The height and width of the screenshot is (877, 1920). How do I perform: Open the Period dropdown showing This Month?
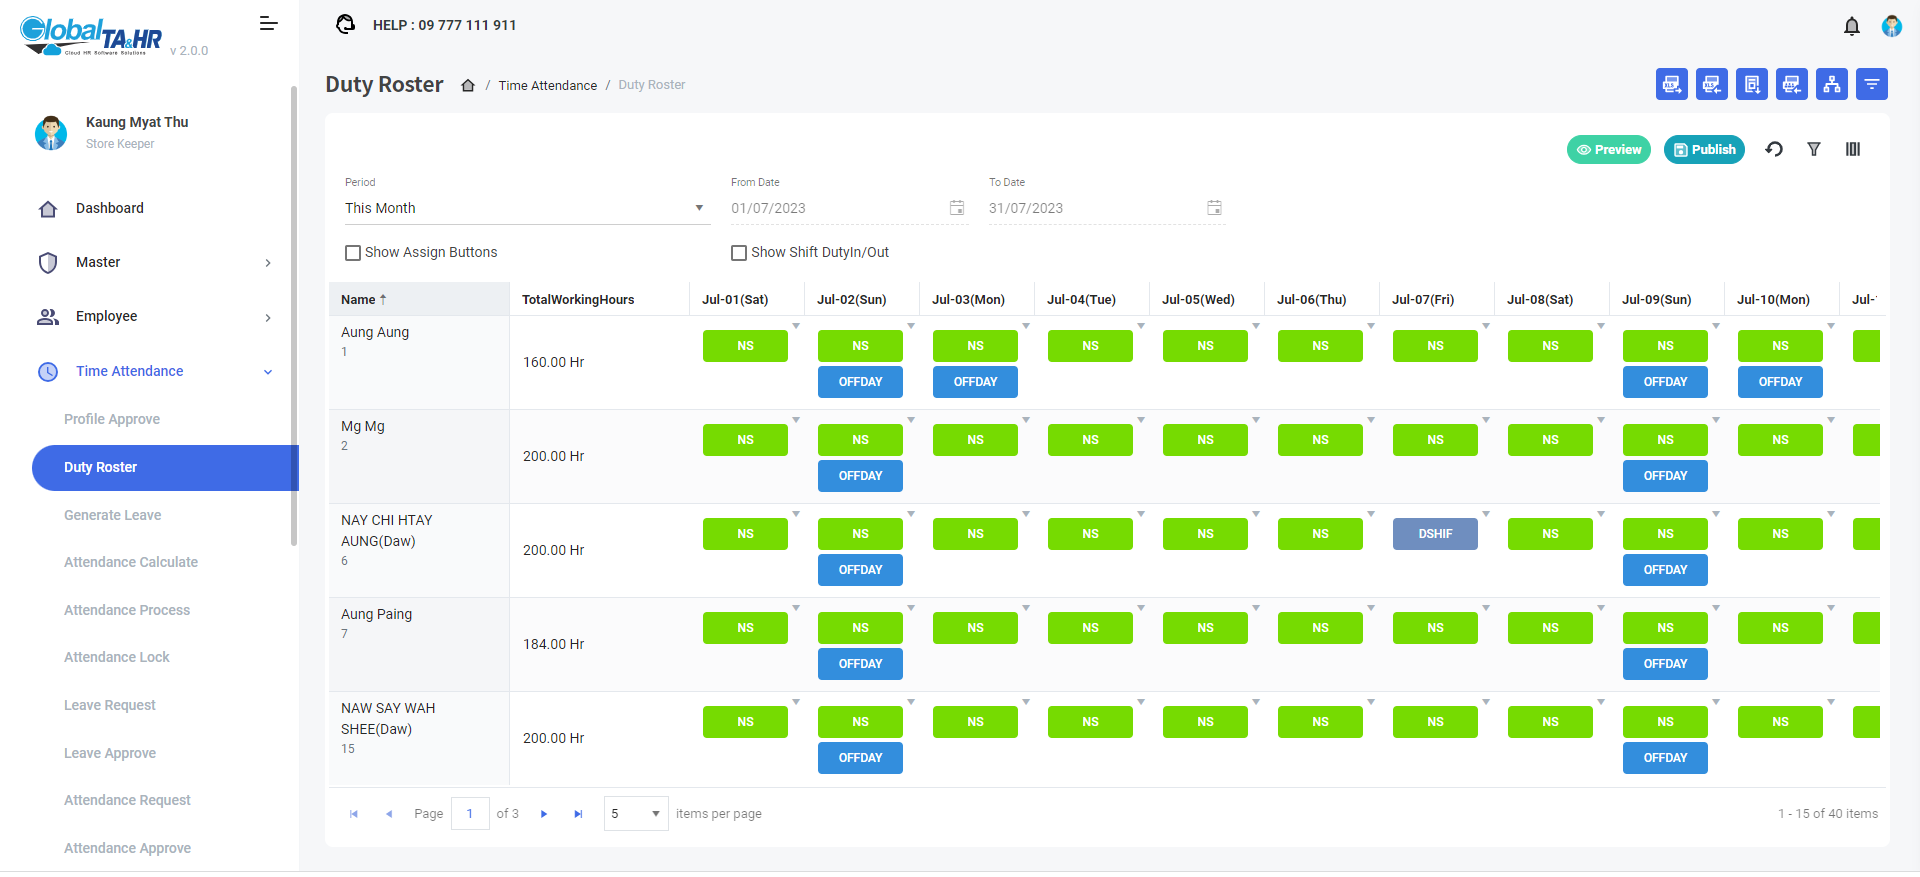coord(526,208)
